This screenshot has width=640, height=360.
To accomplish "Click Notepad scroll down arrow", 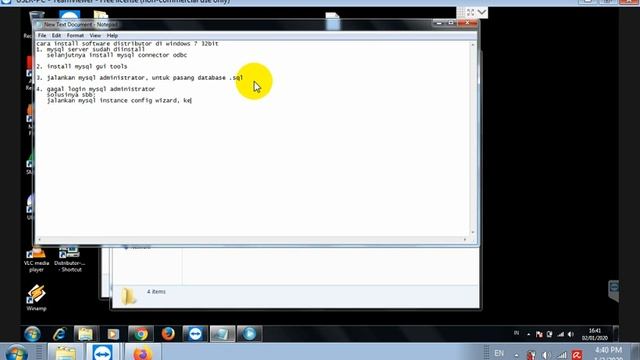I will (473, 232).
